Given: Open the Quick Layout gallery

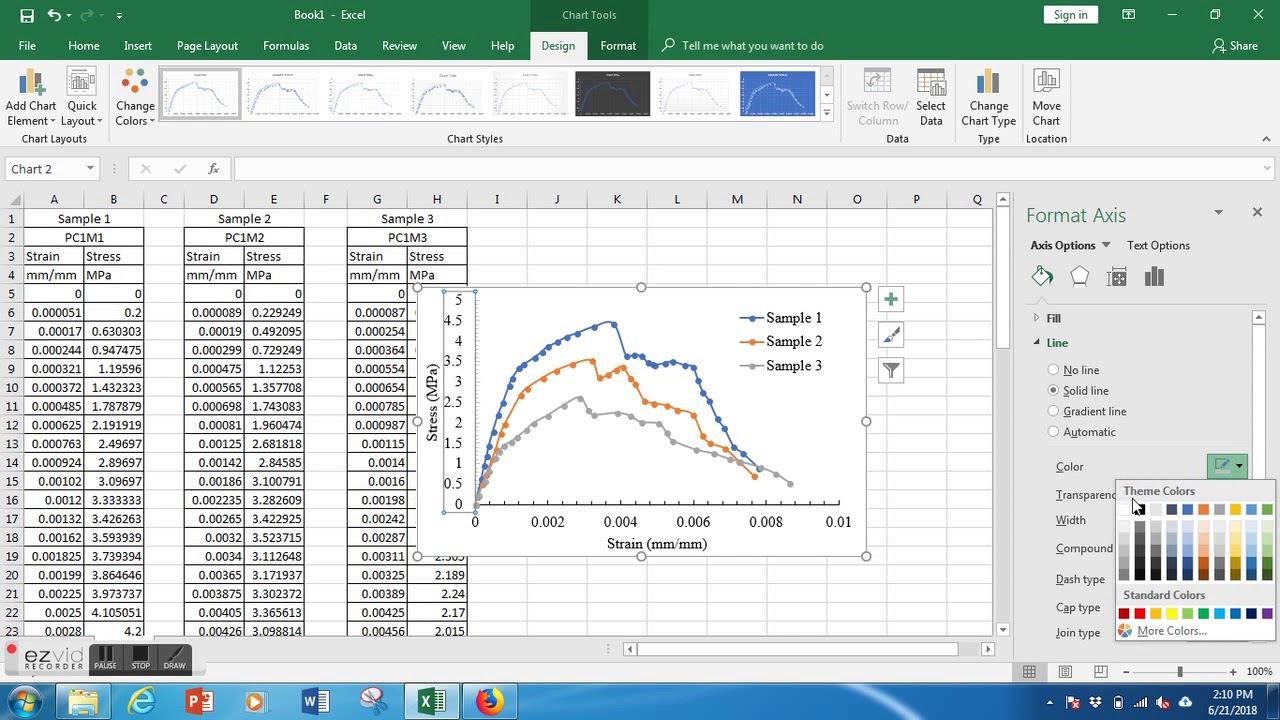Looking at the screenshot, I should click(82, 99).
